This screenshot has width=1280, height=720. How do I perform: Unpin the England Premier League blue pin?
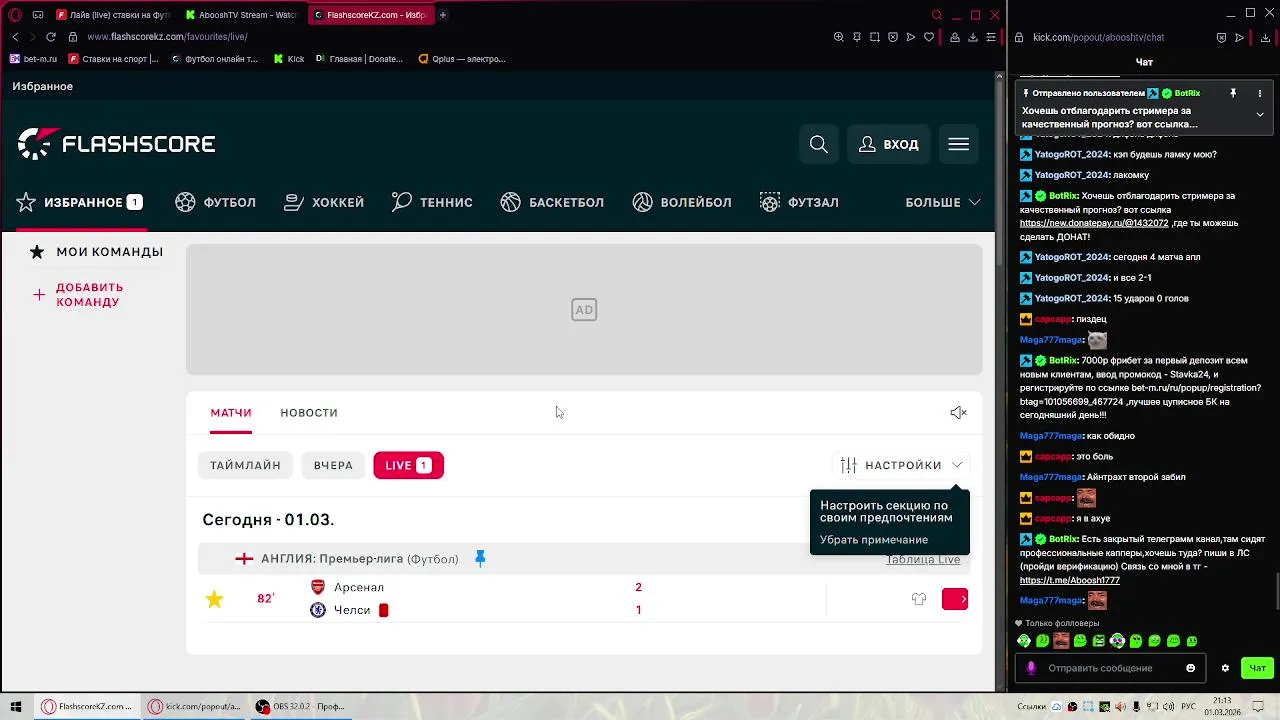480,559
